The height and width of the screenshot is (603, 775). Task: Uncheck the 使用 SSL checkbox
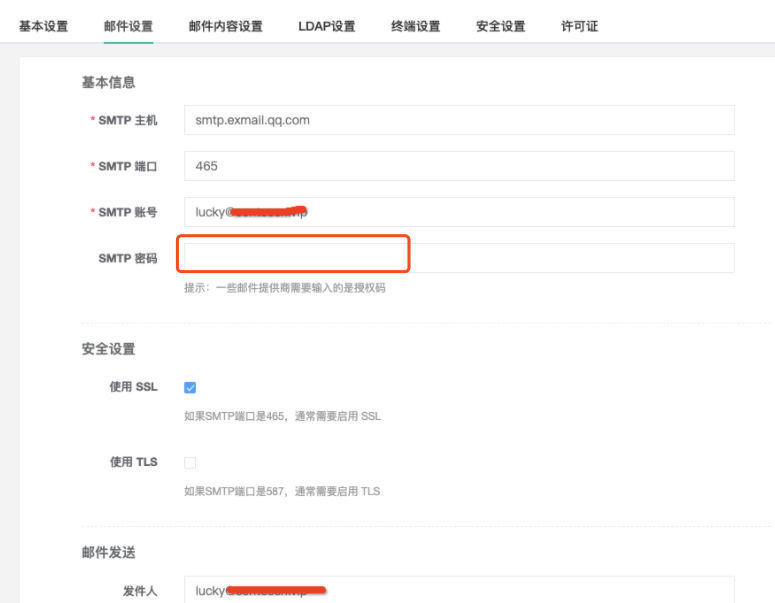[x=190, y=388]
